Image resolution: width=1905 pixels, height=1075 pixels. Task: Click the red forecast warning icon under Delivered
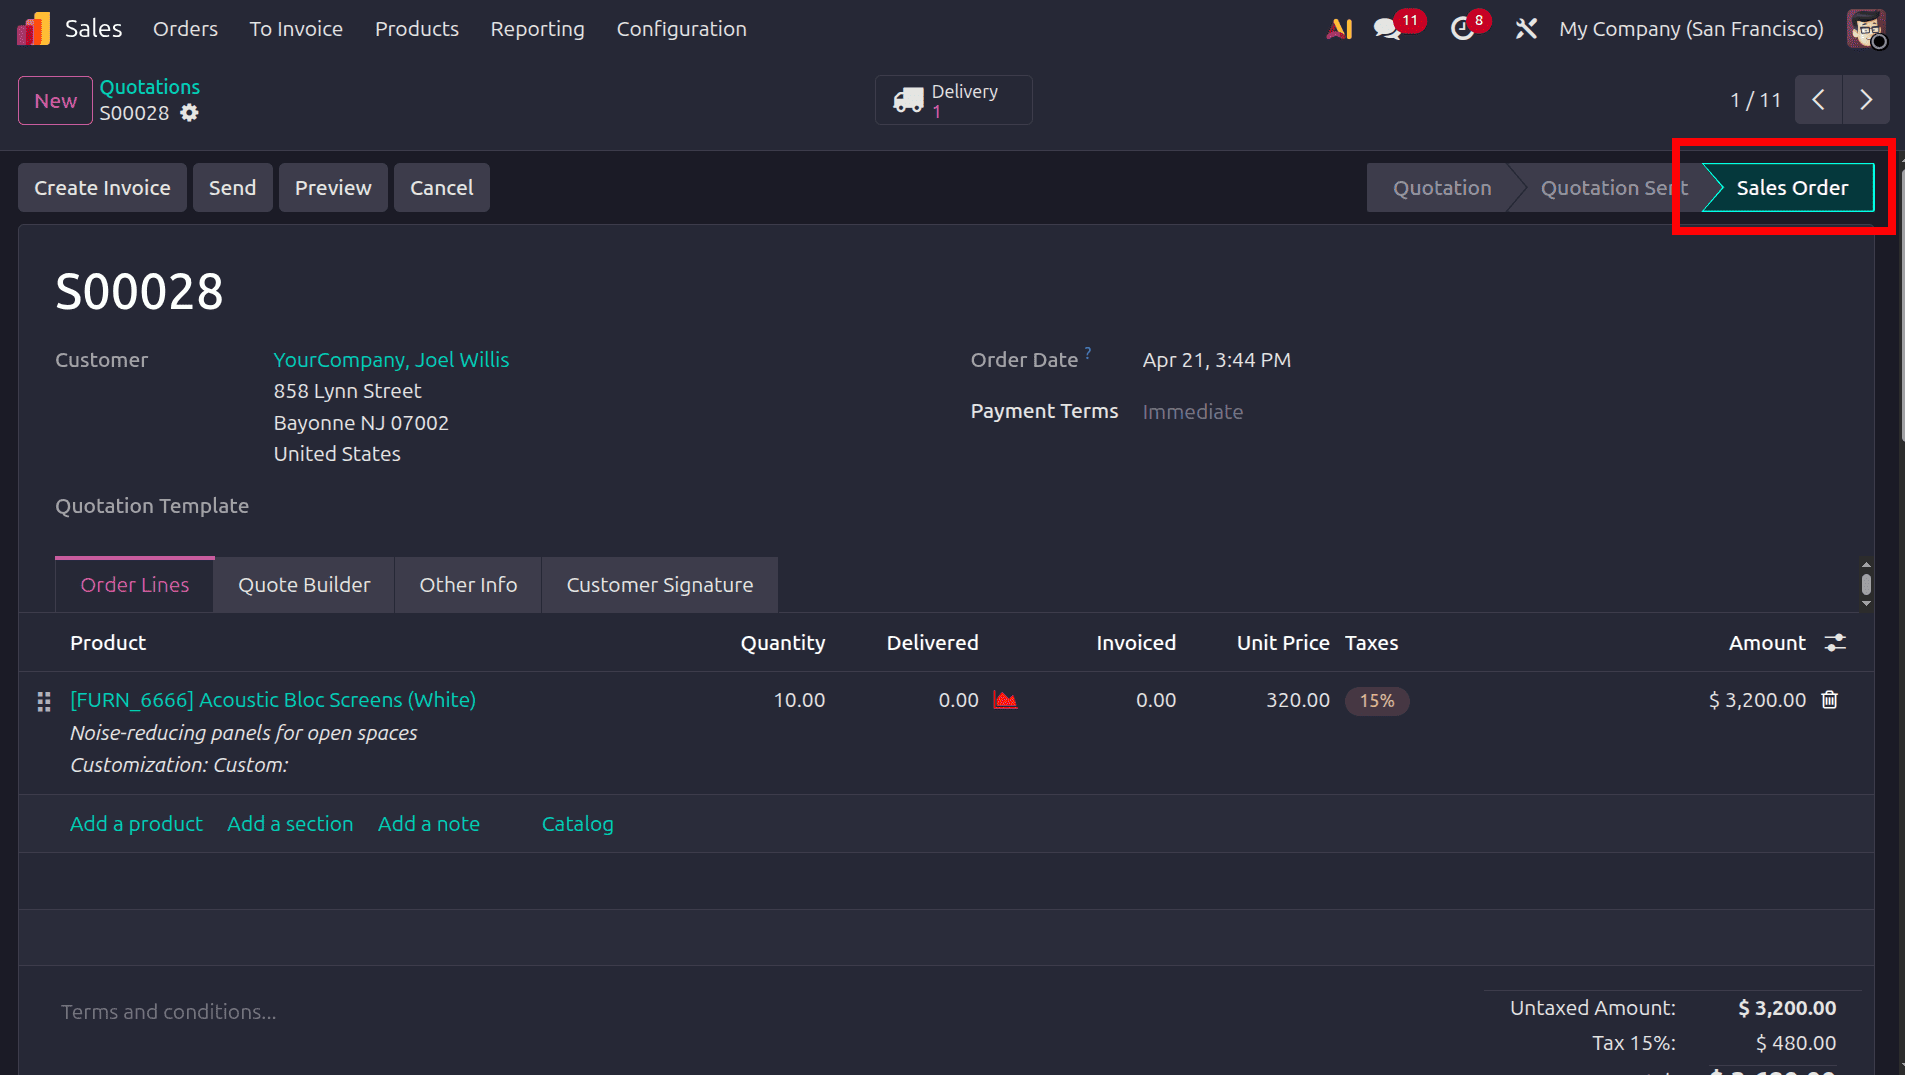pos(1005,700)
